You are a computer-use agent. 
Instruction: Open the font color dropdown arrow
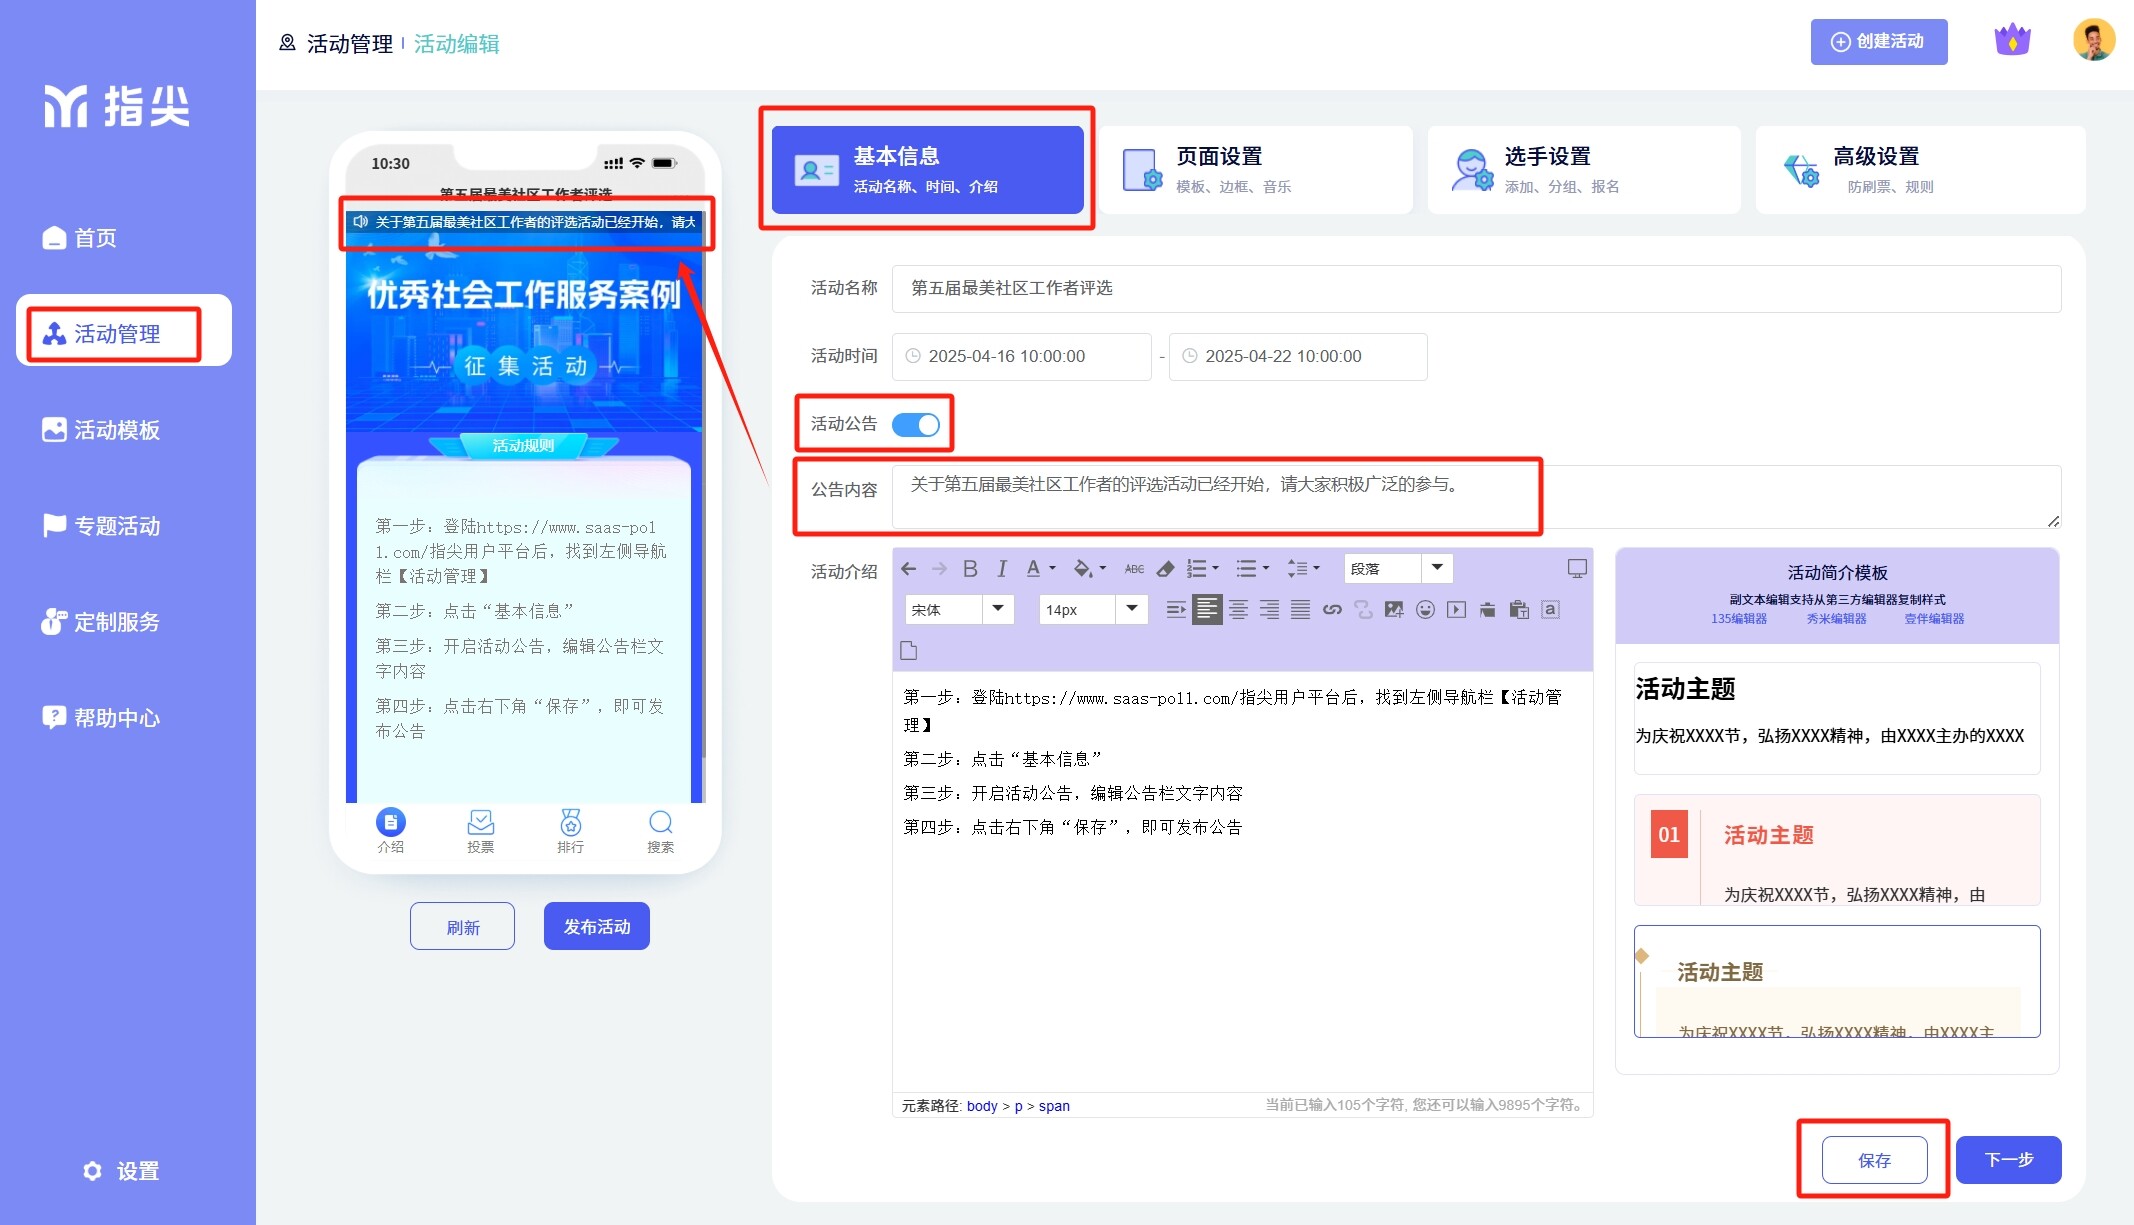click(1053, 569)
